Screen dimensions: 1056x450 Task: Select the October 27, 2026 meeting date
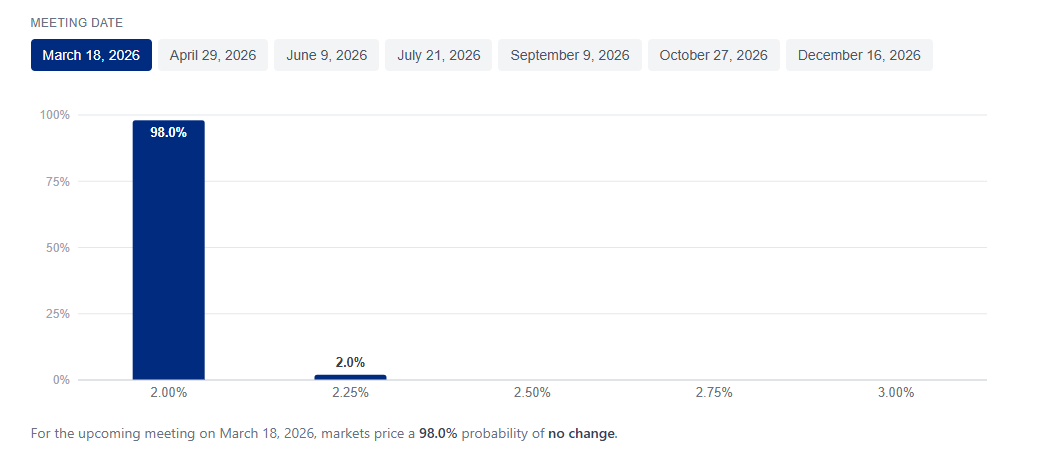713,55
